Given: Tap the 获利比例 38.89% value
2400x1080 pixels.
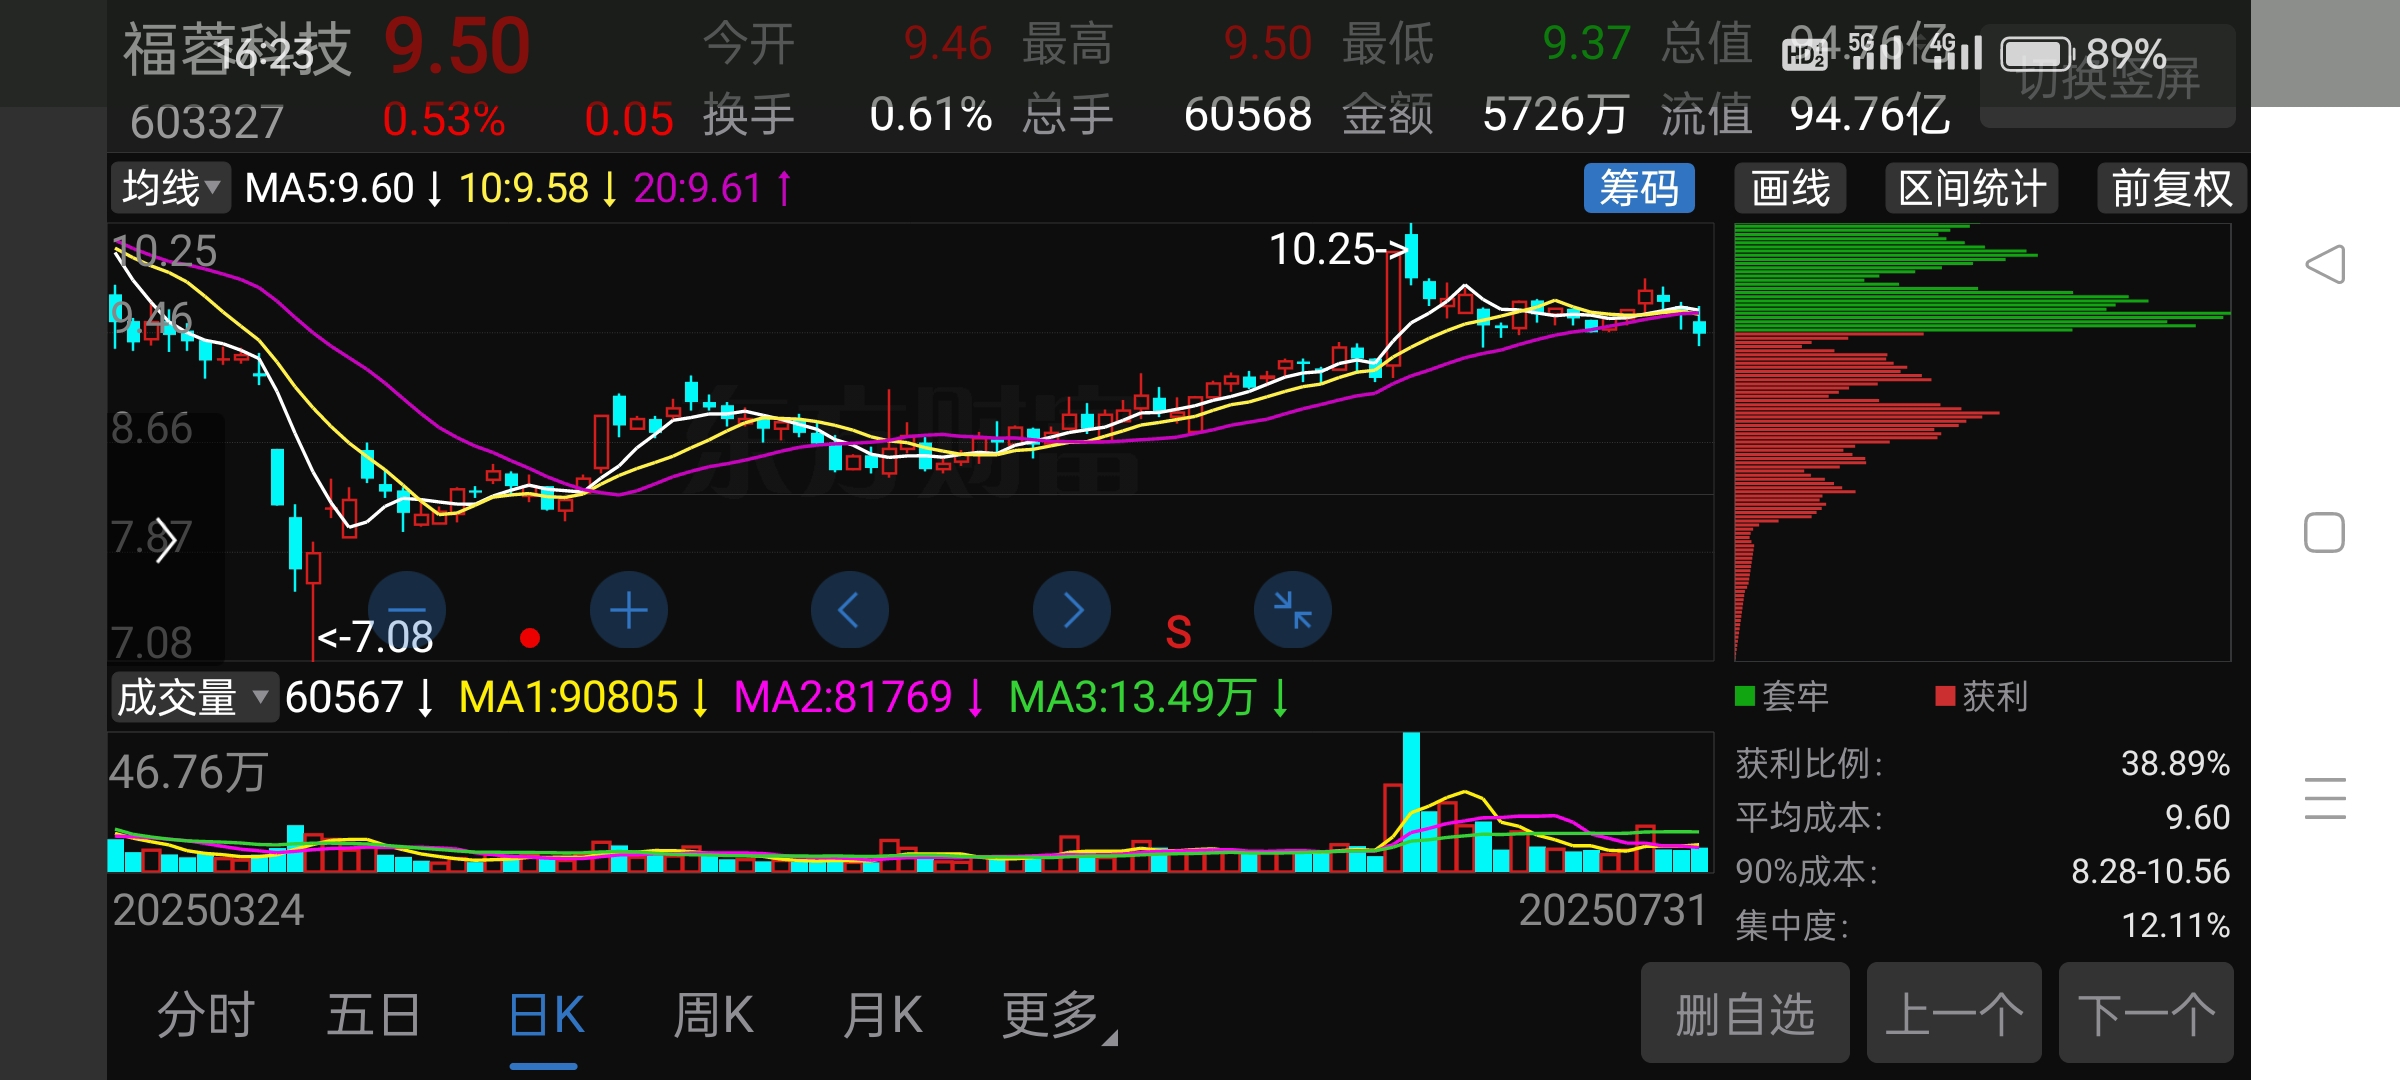Looking at the screenshot, I should pyautogui.click(x=2175, y=764).
